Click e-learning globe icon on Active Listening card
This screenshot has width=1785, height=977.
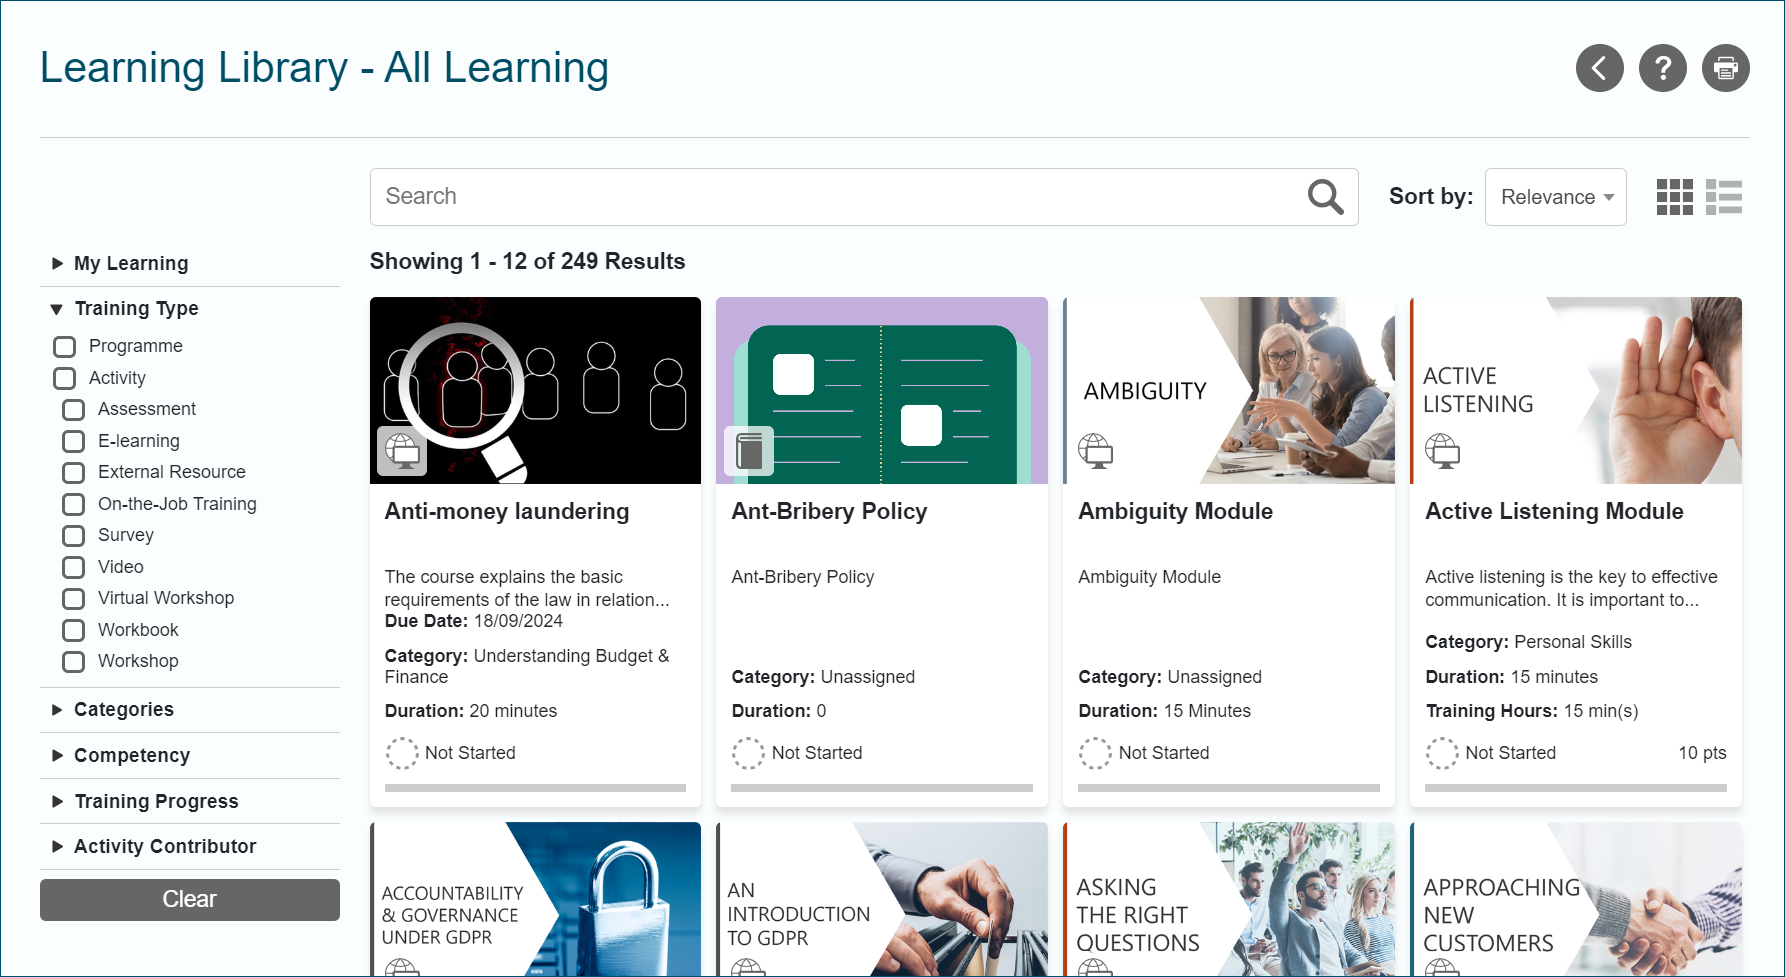tap(1443, 451)
